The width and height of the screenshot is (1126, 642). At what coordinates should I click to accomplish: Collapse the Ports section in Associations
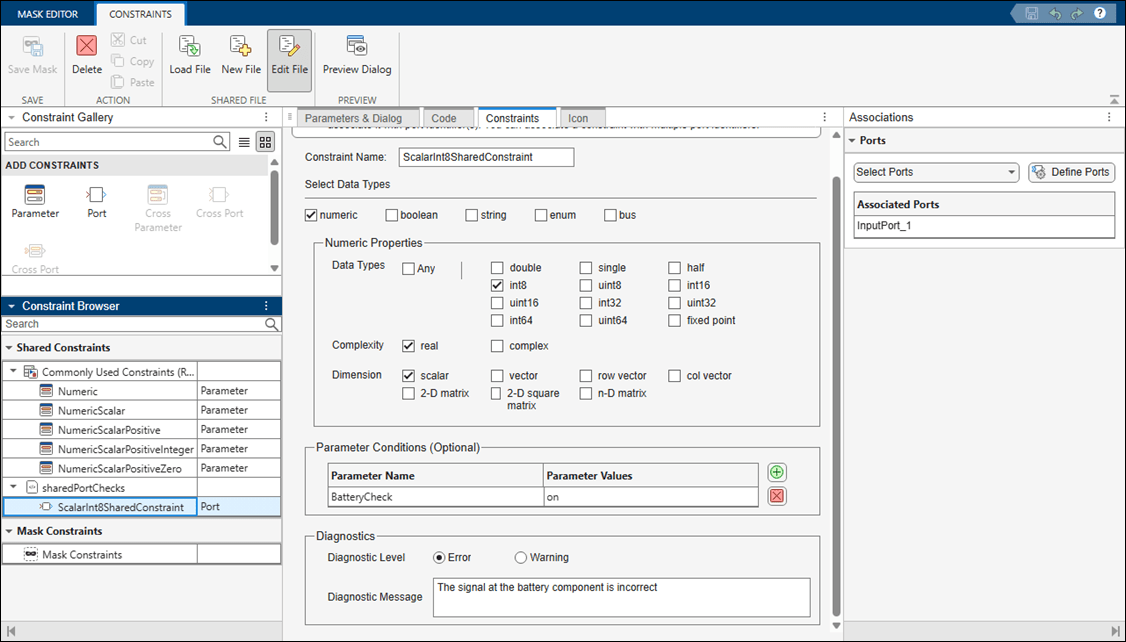pyautogui.click(x=852, y=141)
